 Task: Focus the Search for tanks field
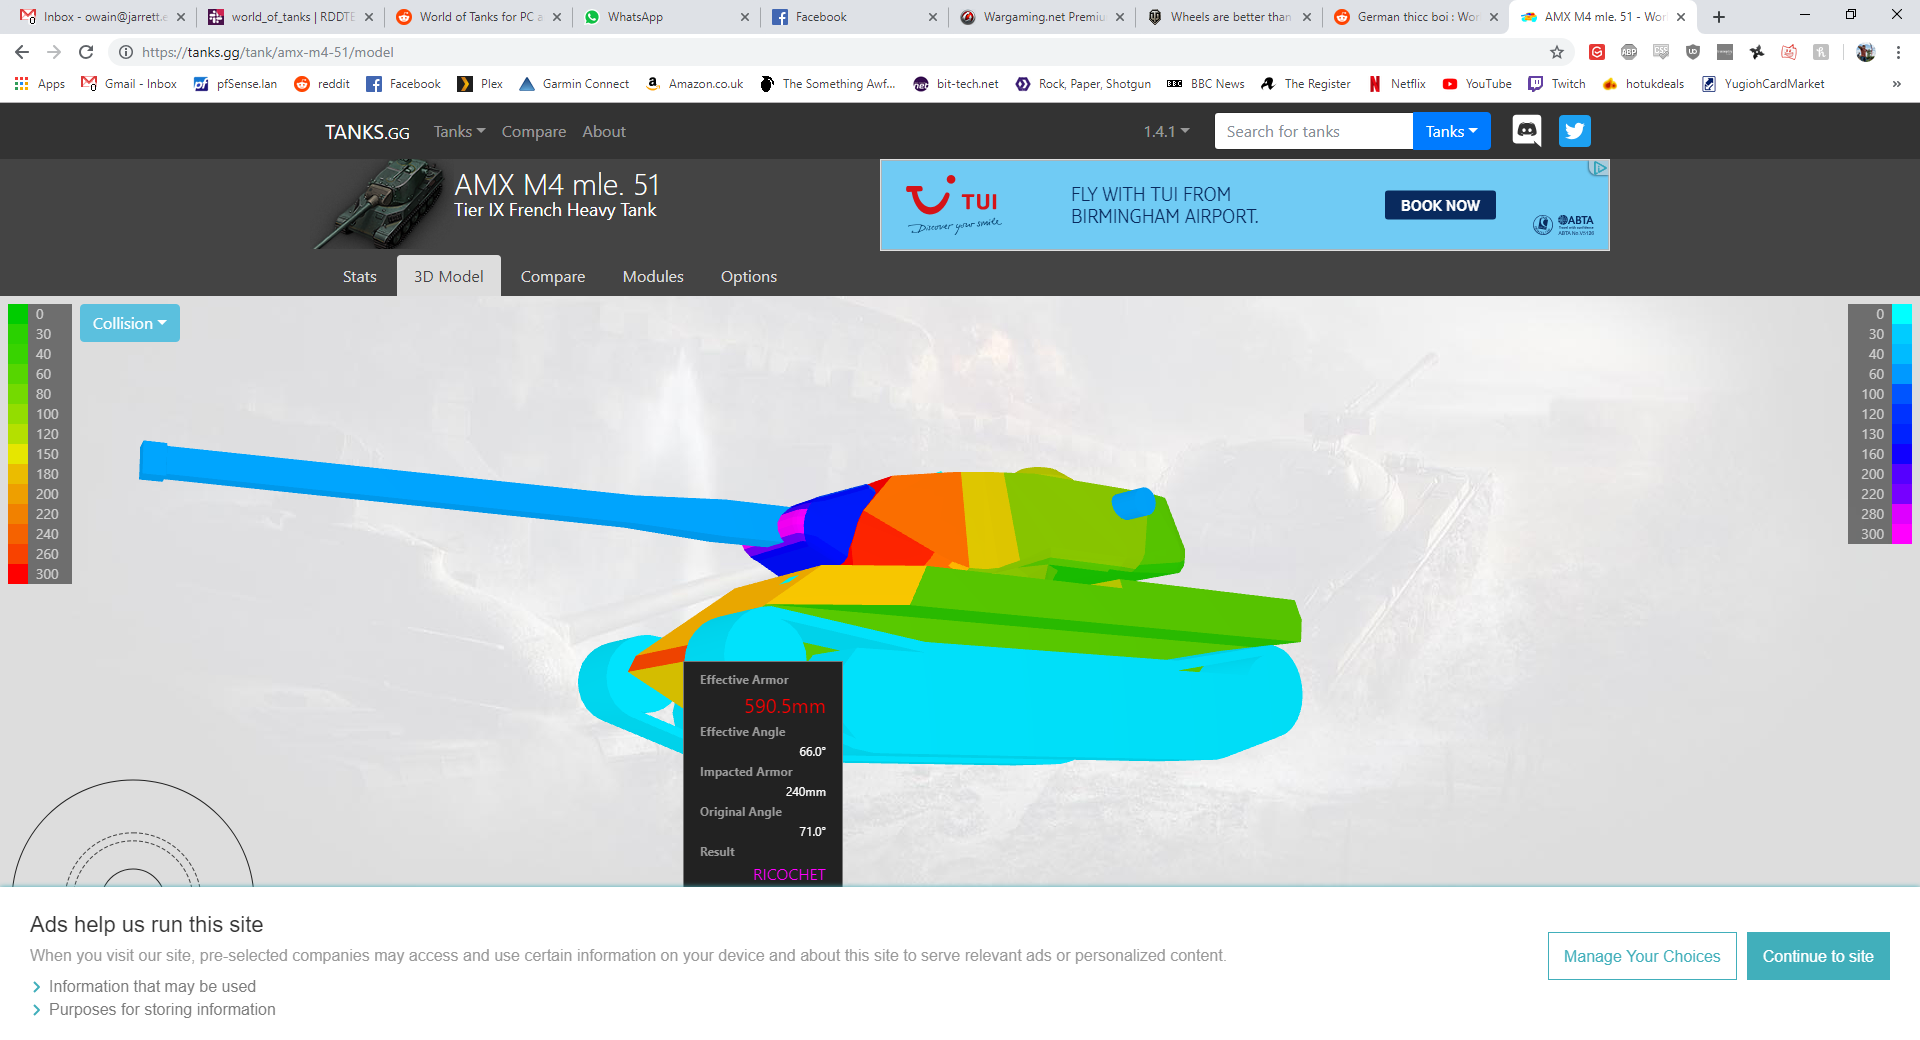[1313, 131]
